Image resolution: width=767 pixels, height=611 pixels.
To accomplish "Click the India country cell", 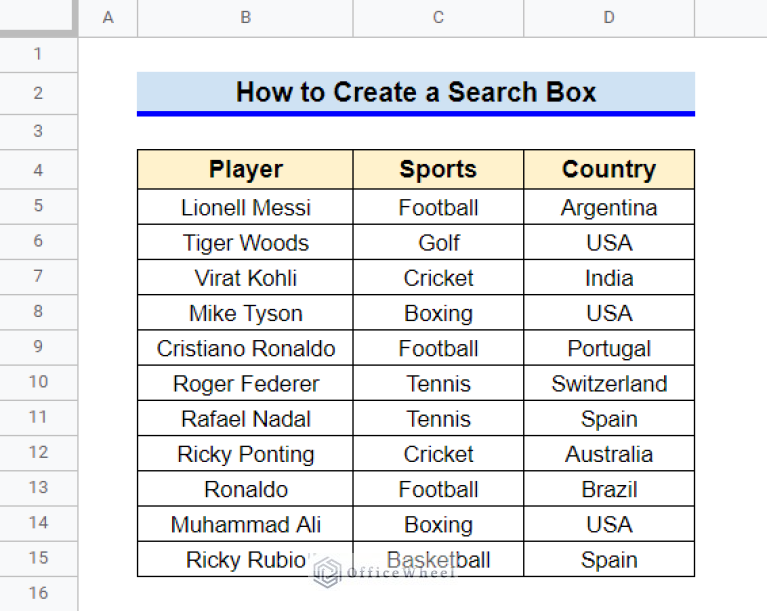I will tap(609, 278).
